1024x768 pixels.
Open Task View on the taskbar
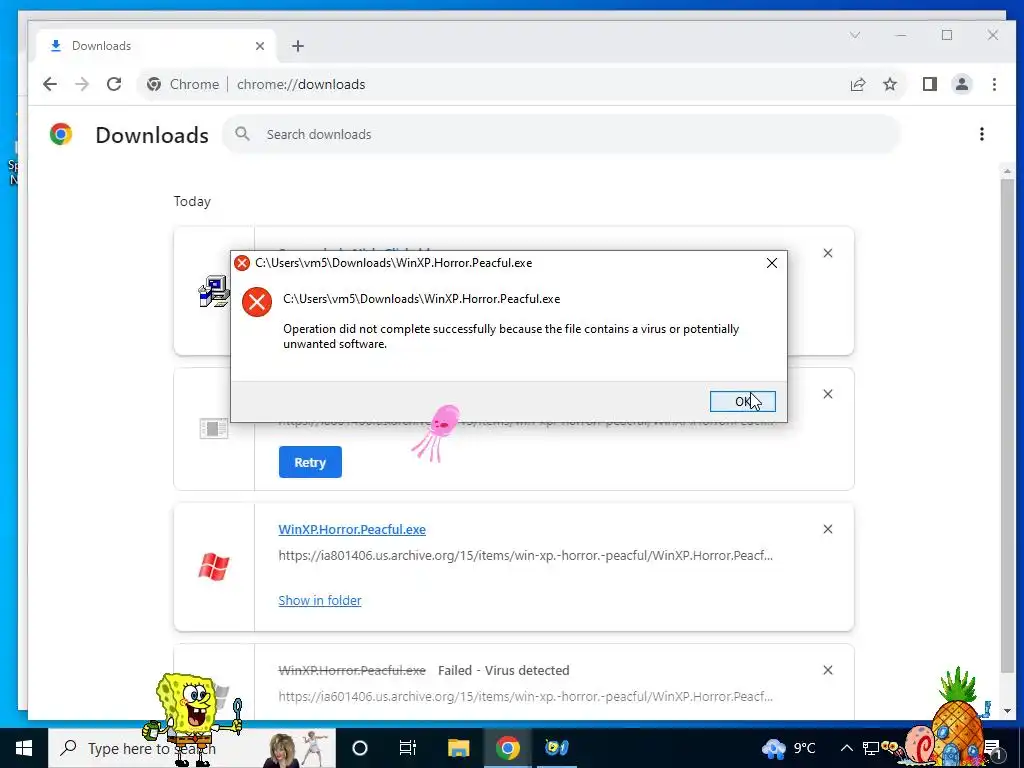(x=408, y=748)
